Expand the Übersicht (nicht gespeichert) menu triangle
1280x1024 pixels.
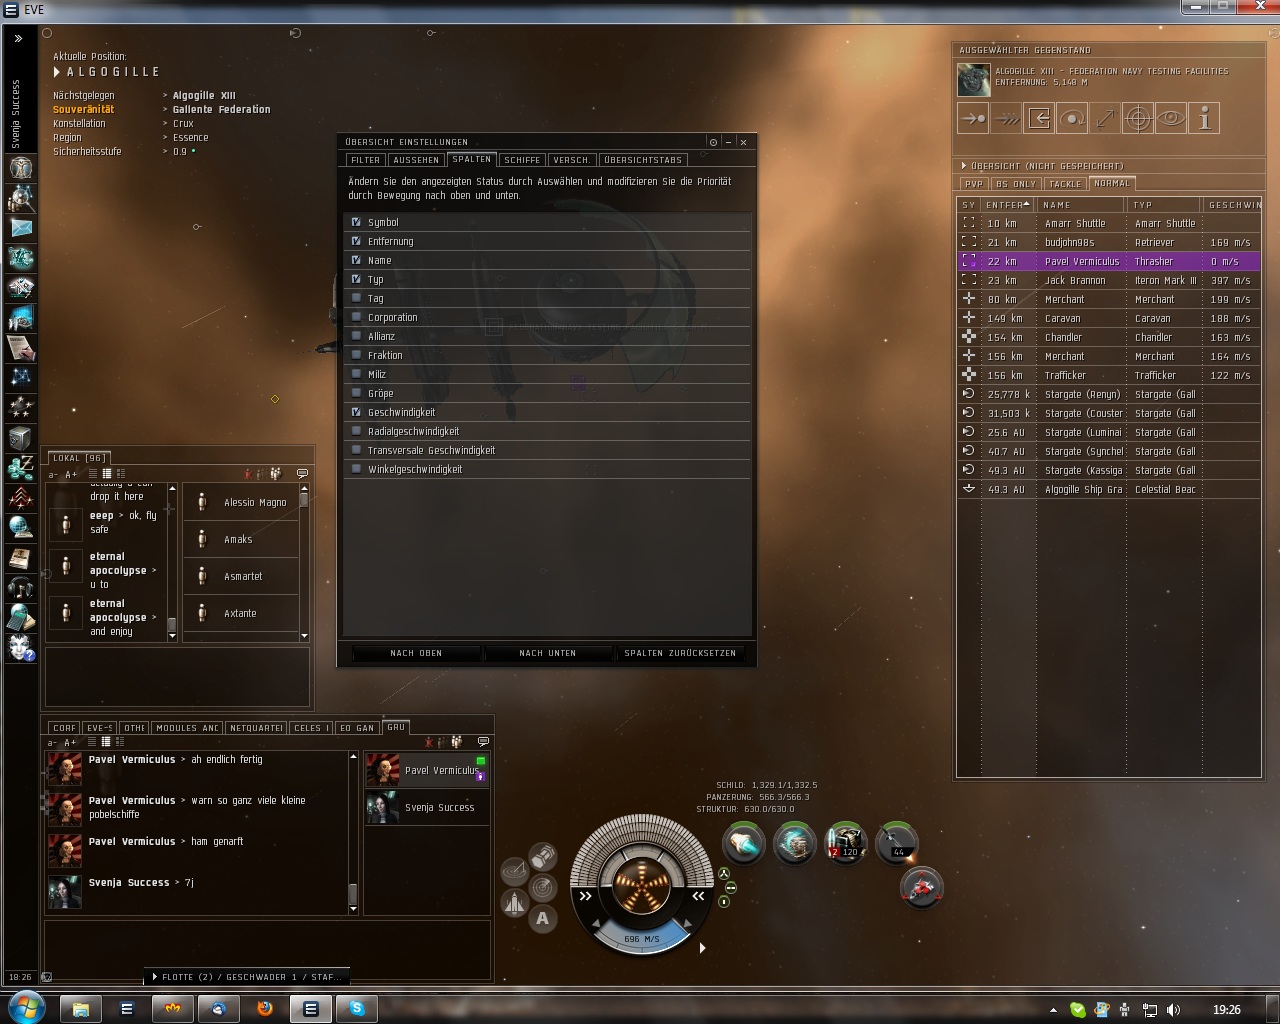[x=964, y=166]
